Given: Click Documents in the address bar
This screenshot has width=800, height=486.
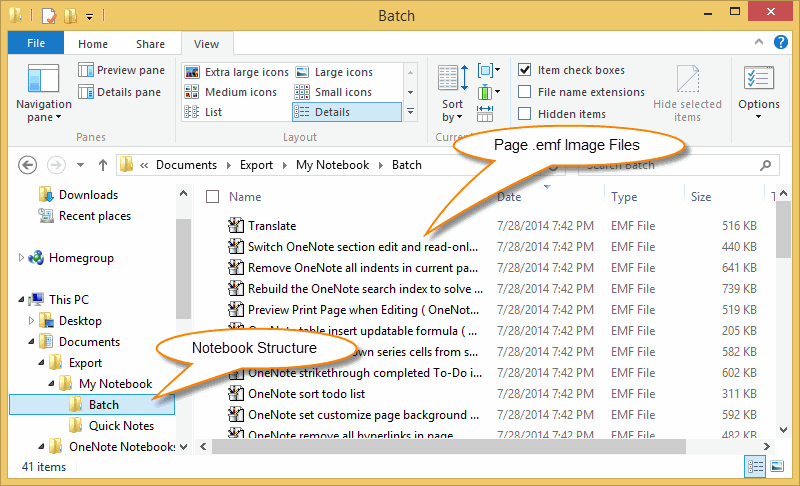Looking at the screenshot, I should click(186, 165).
